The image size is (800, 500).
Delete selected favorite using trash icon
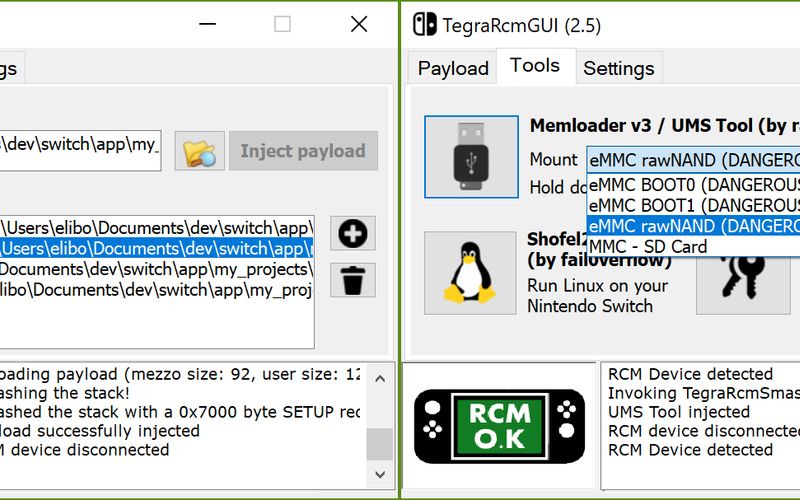point(352,280)
